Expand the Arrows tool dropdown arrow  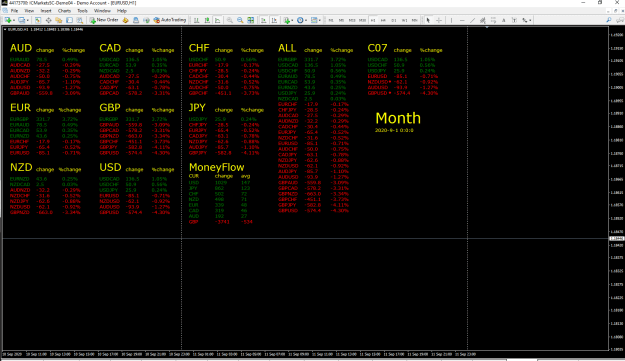[530, 20]
